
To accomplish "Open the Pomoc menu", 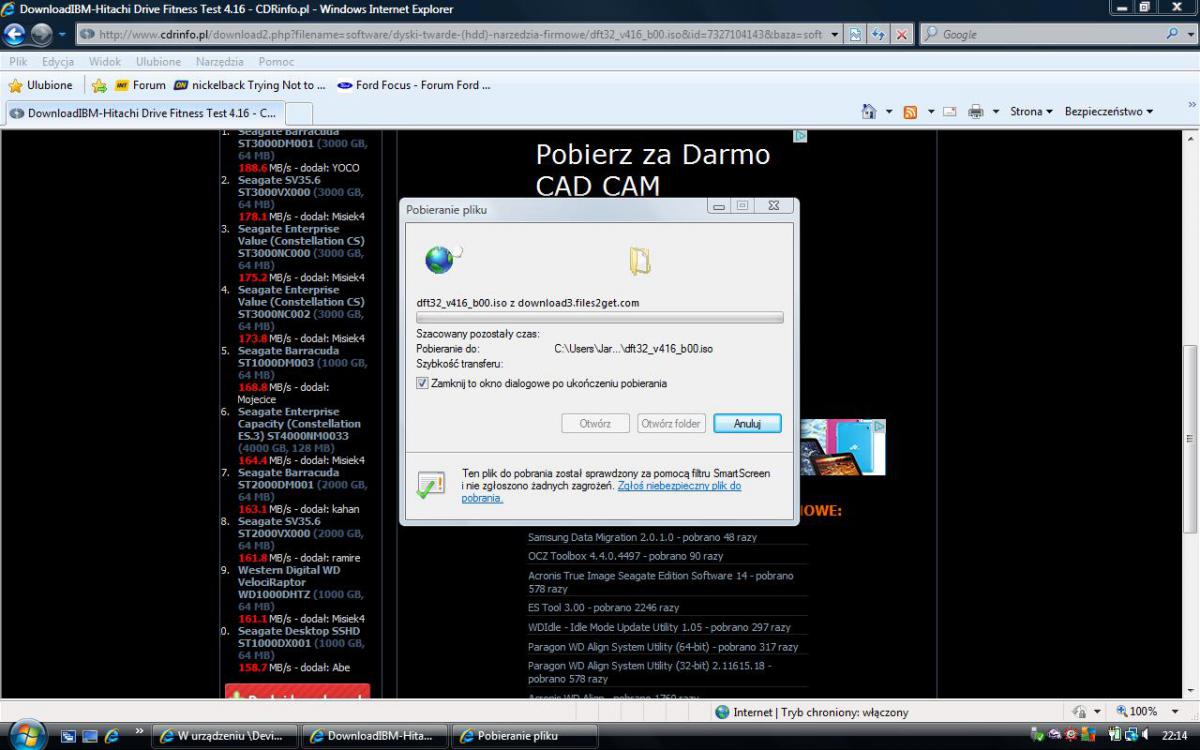I will coord(276,61).
